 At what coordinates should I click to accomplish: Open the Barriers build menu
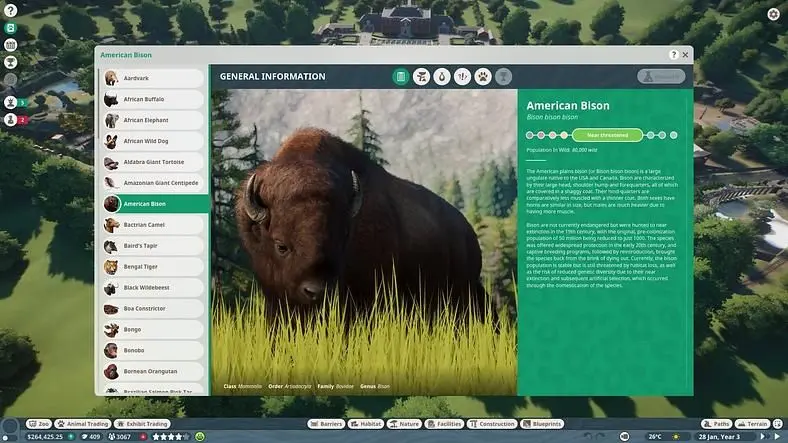[326, 424]
